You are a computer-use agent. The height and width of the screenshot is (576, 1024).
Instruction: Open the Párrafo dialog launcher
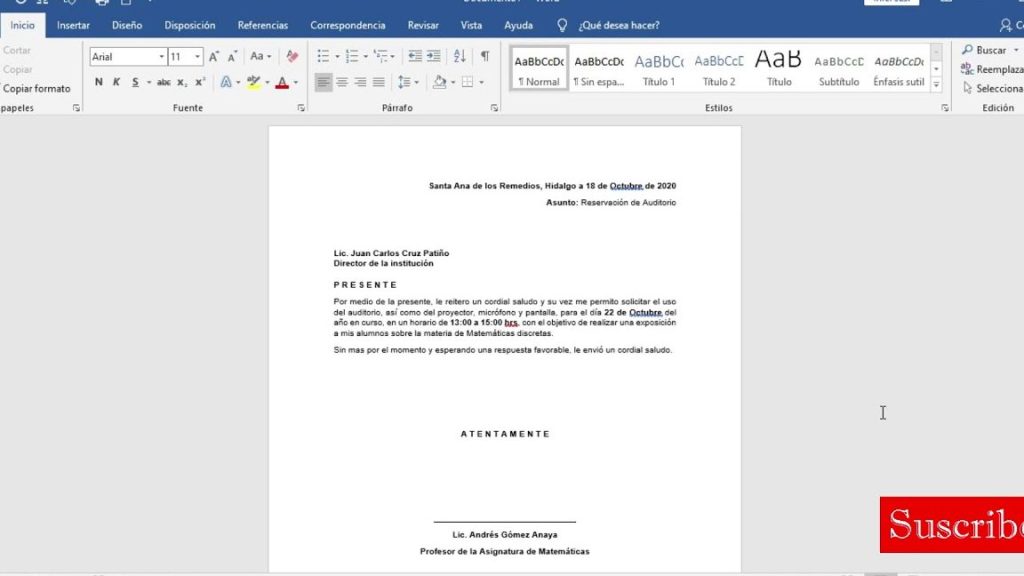[x=494, y=108]
